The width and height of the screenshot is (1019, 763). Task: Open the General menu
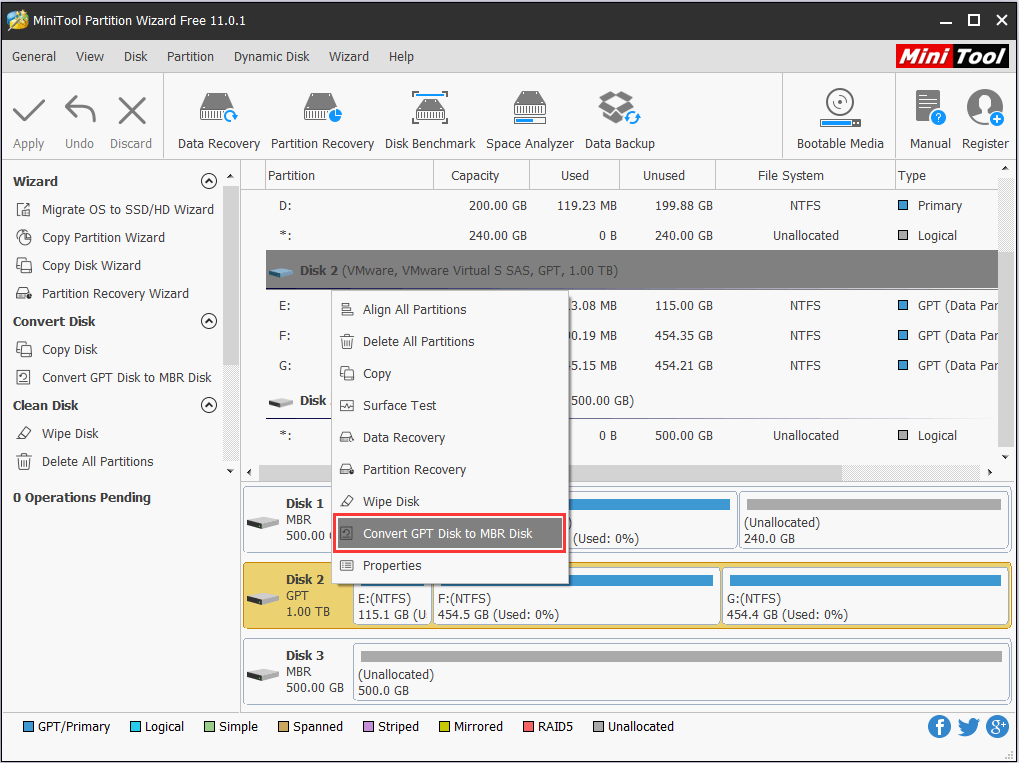click(34, 57)
